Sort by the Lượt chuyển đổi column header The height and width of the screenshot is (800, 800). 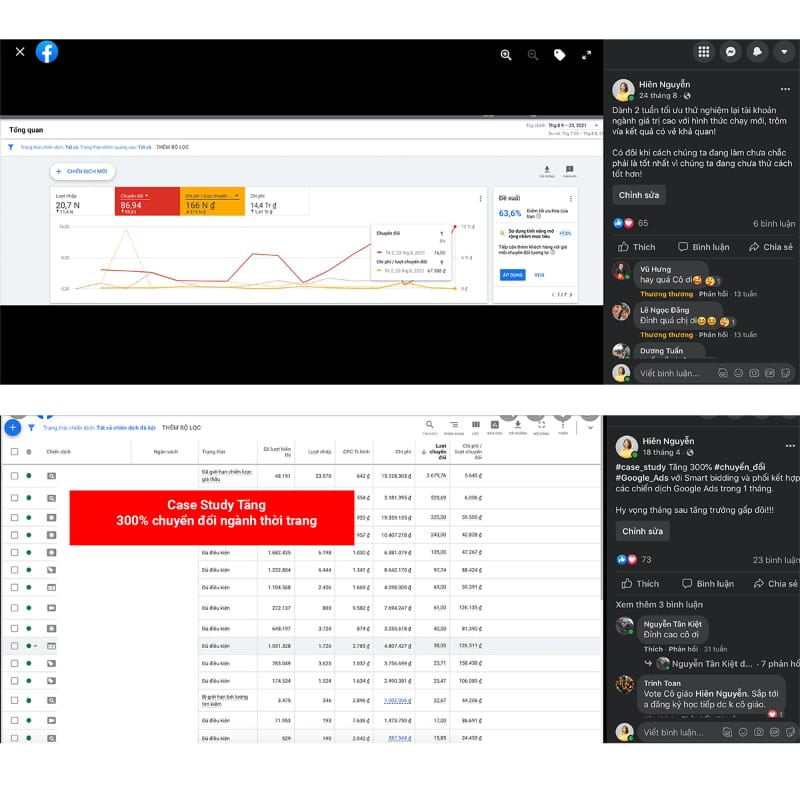coord(437,452)
